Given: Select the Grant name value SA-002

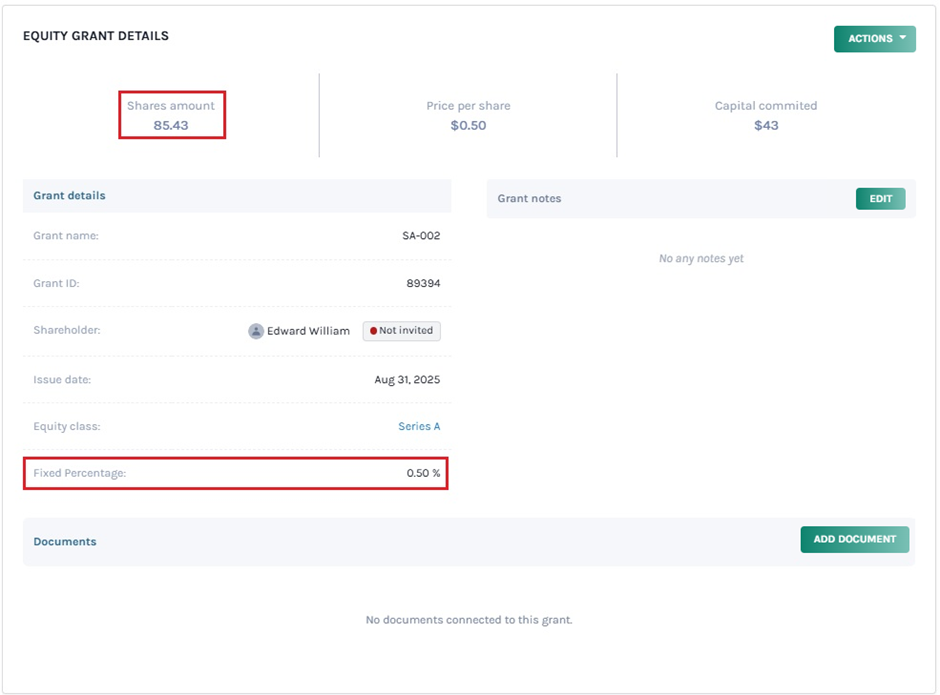Looking at the screenshot, I should coord(421,236).
